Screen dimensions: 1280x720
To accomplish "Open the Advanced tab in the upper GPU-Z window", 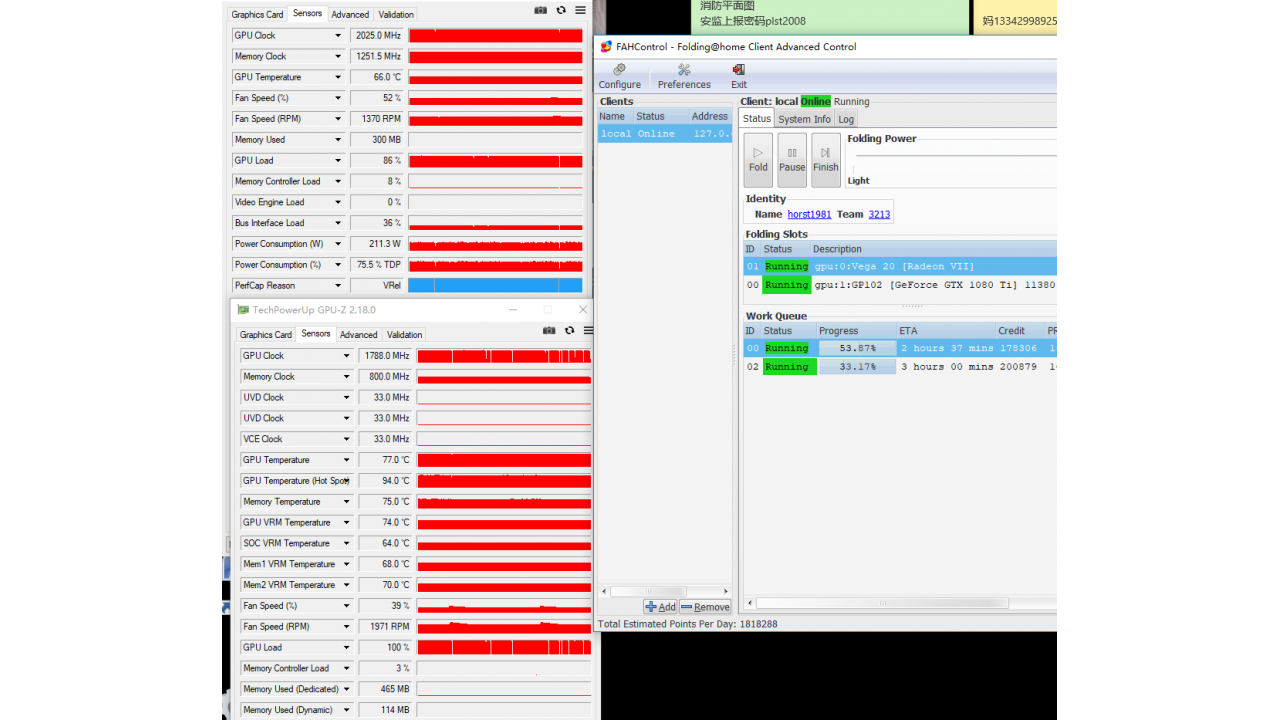I will pos(350,15).
